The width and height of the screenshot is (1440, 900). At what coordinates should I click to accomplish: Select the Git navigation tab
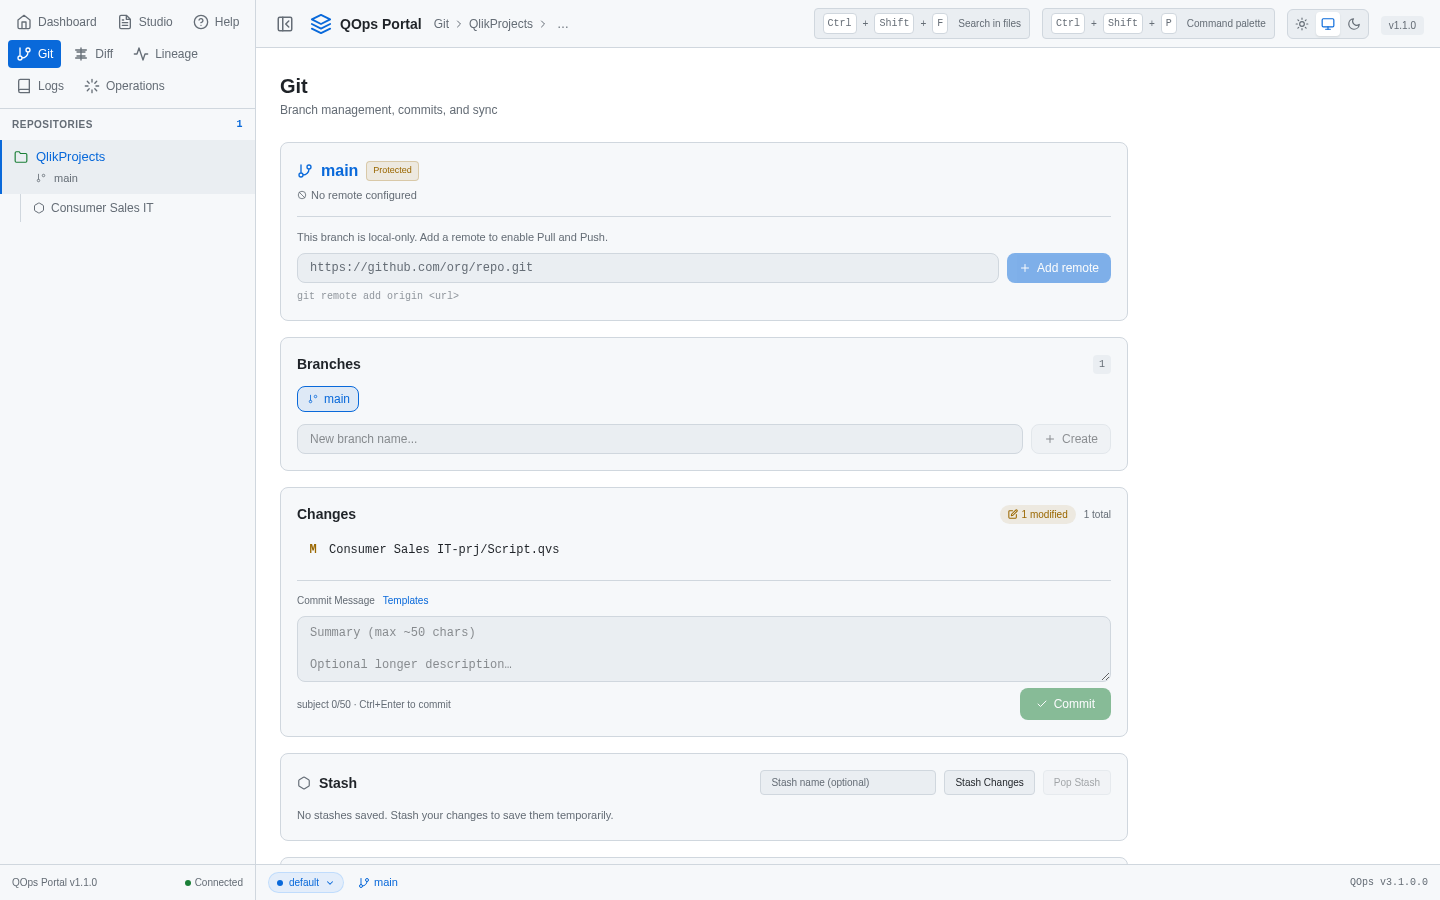coord(35,54)
